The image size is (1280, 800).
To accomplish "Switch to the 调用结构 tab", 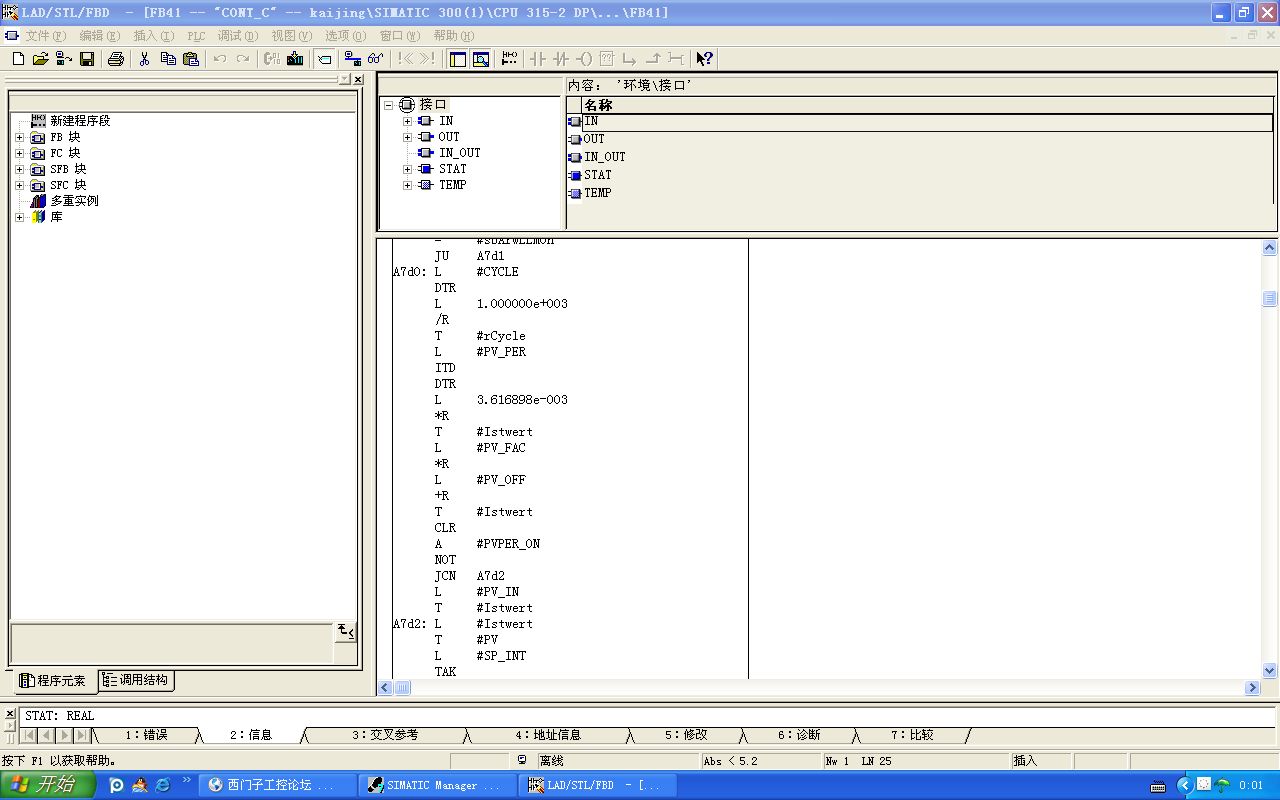I will [136, 680].
